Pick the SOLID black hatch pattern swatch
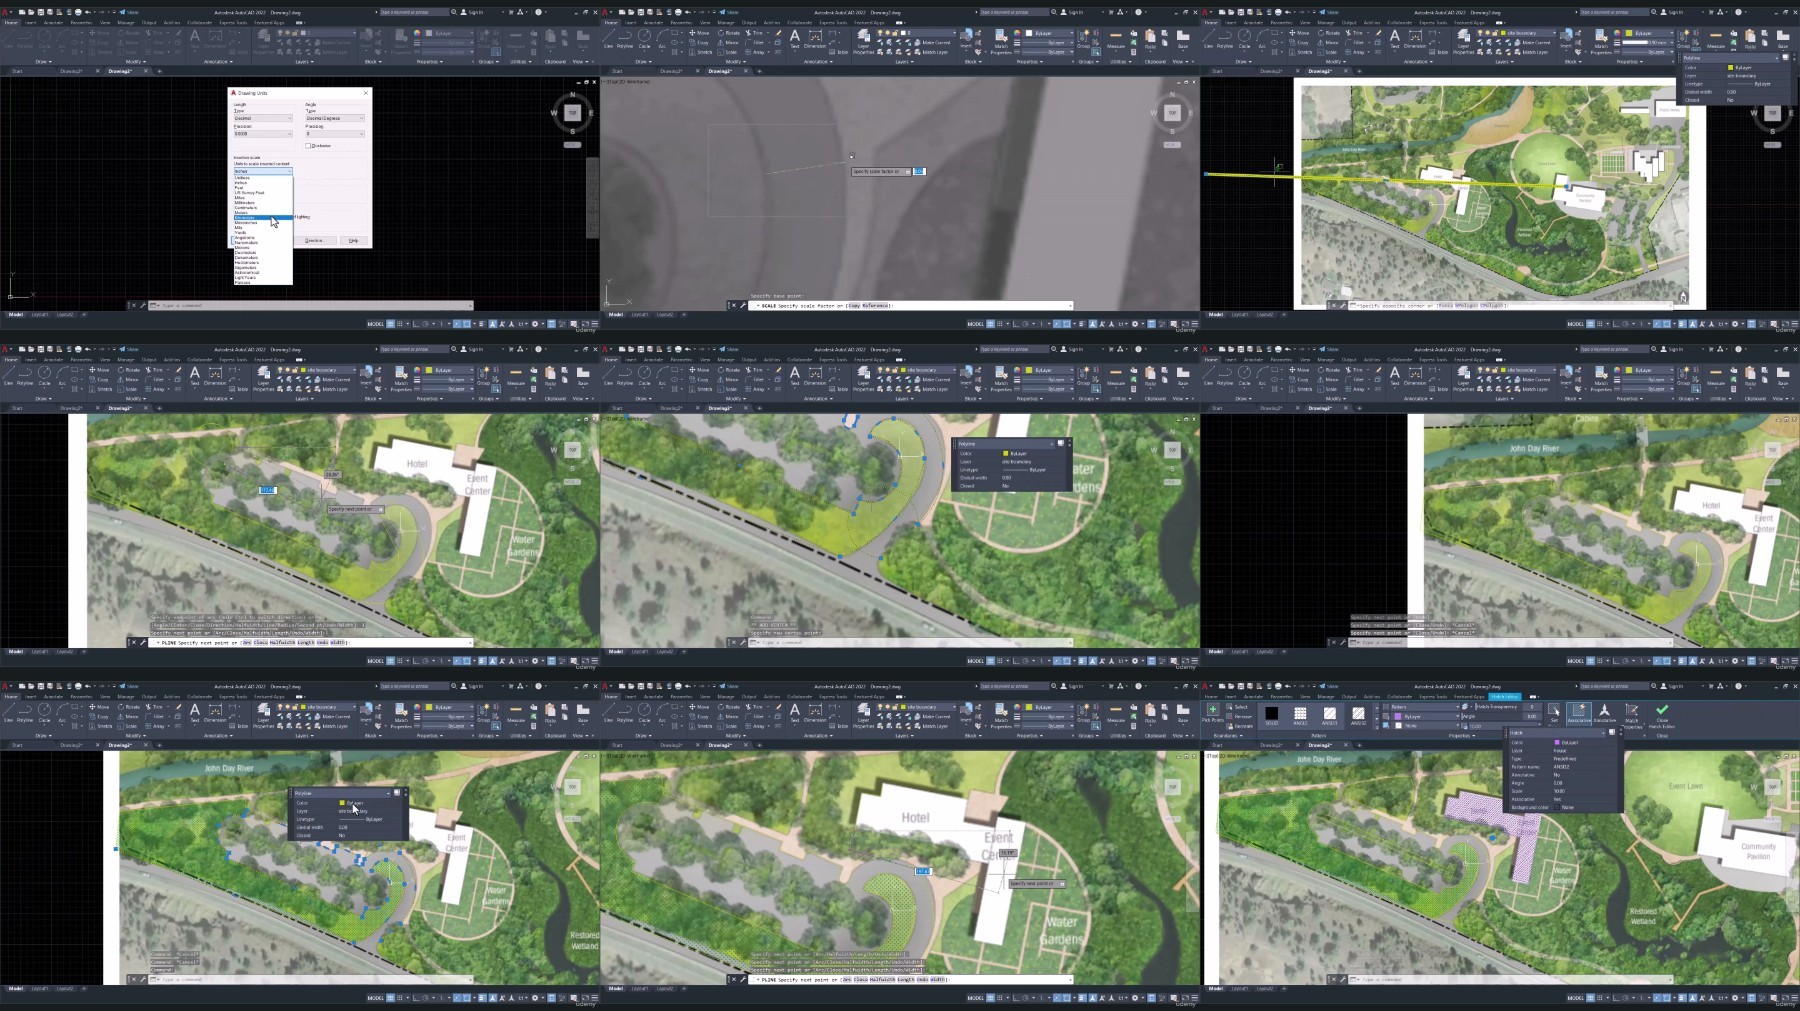1800x1011 pixels. (1271, 715)
